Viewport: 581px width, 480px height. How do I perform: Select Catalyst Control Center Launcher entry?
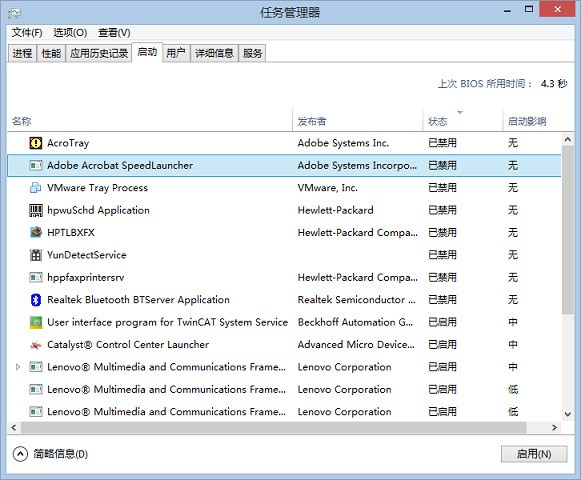click(x=128, y=345)
